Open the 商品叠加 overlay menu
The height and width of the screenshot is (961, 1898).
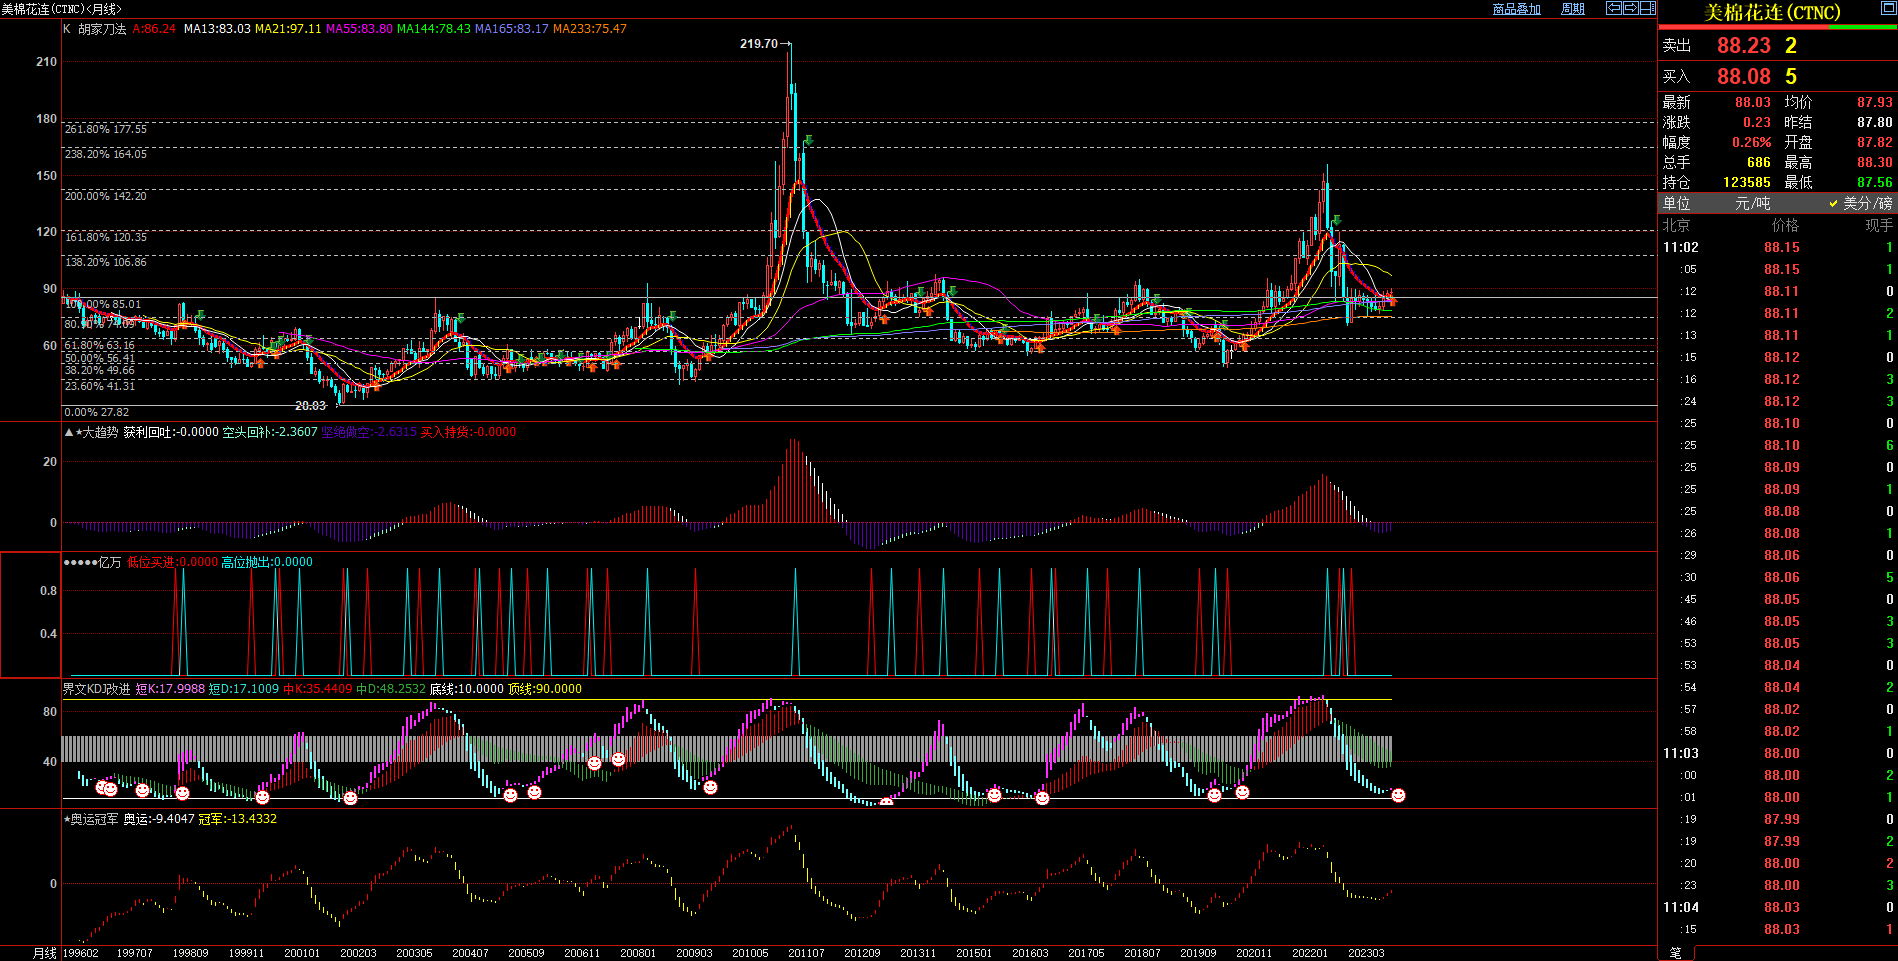coord(1516,9)
